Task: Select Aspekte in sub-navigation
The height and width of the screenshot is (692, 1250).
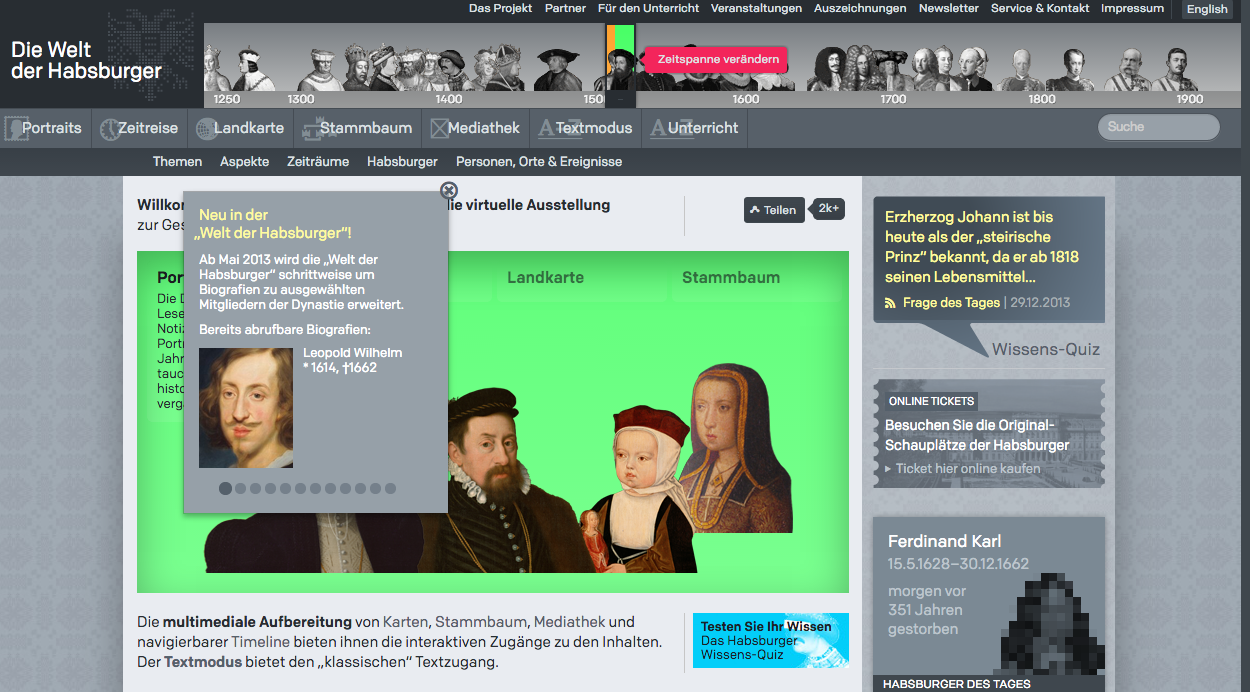Action: pyautogui.click(x=244, y=161)
